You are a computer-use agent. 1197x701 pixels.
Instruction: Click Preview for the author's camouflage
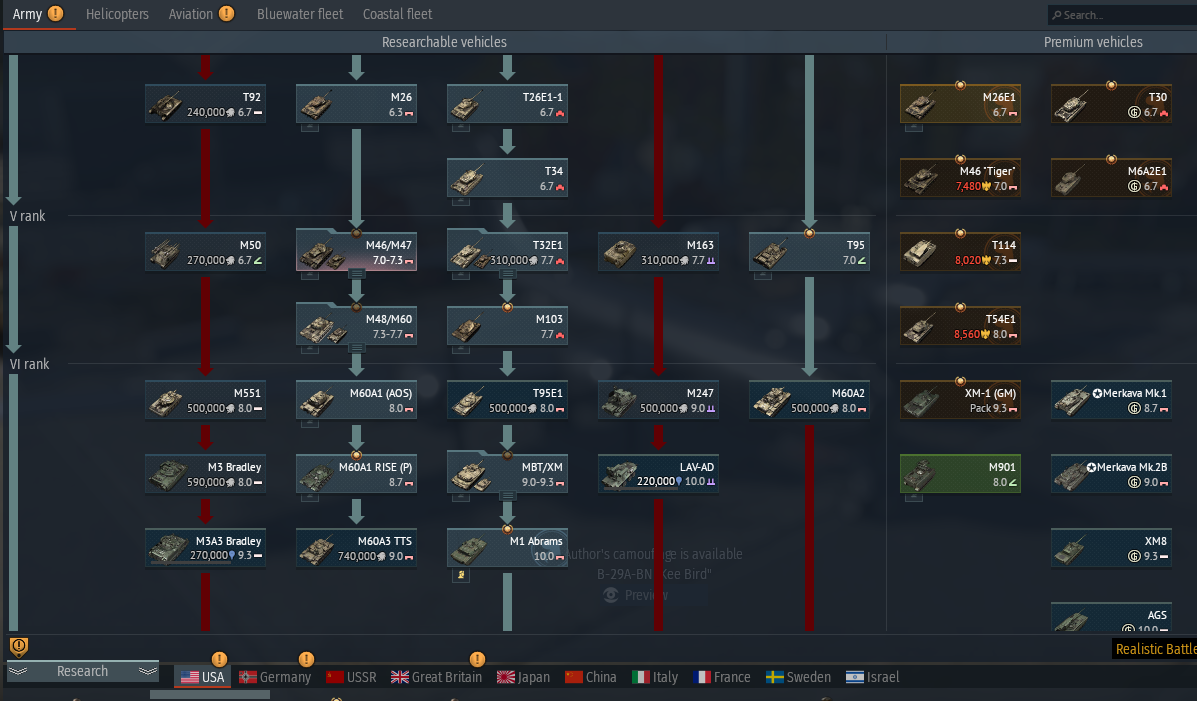coord(636,595)
